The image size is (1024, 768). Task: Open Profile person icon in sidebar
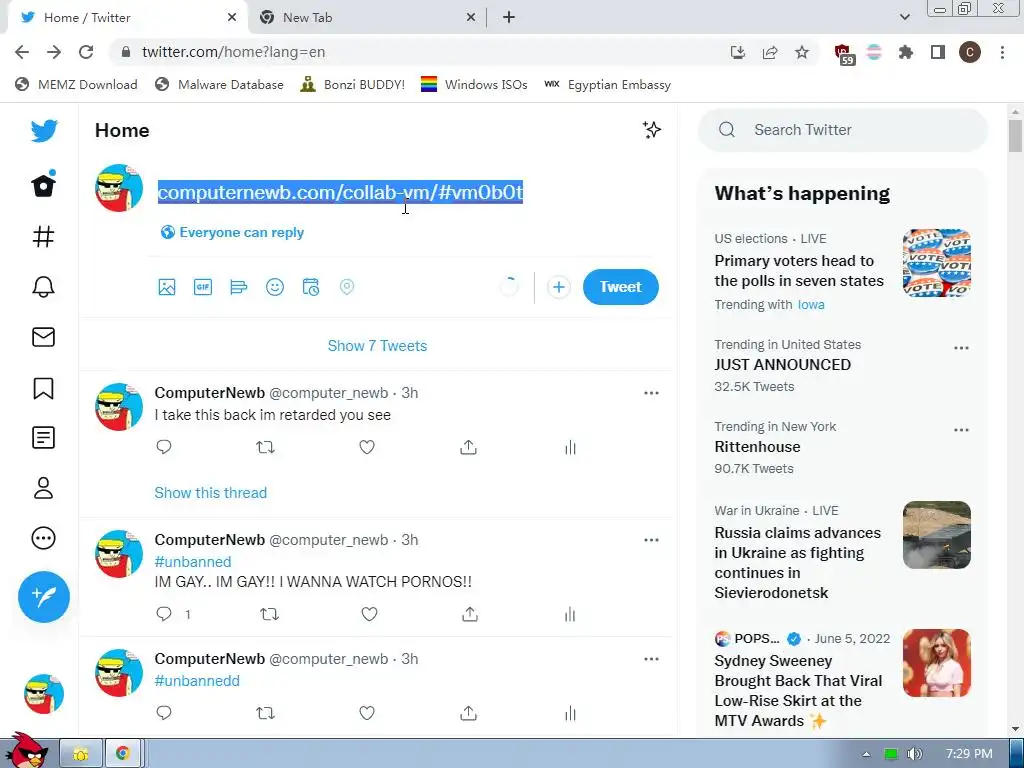[44, 488]
